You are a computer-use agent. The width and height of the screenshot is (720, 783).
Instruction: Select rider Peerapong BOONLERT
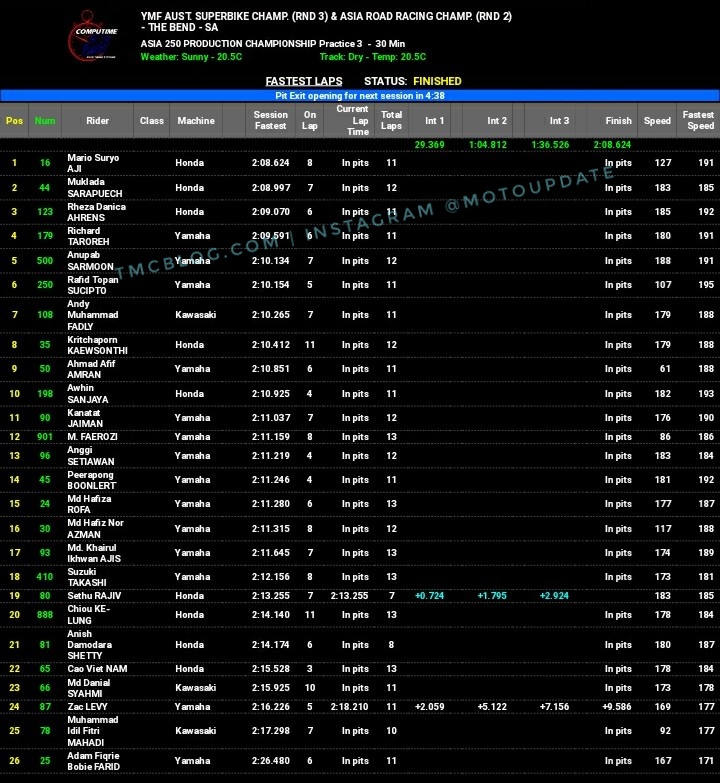pos(92,479)
